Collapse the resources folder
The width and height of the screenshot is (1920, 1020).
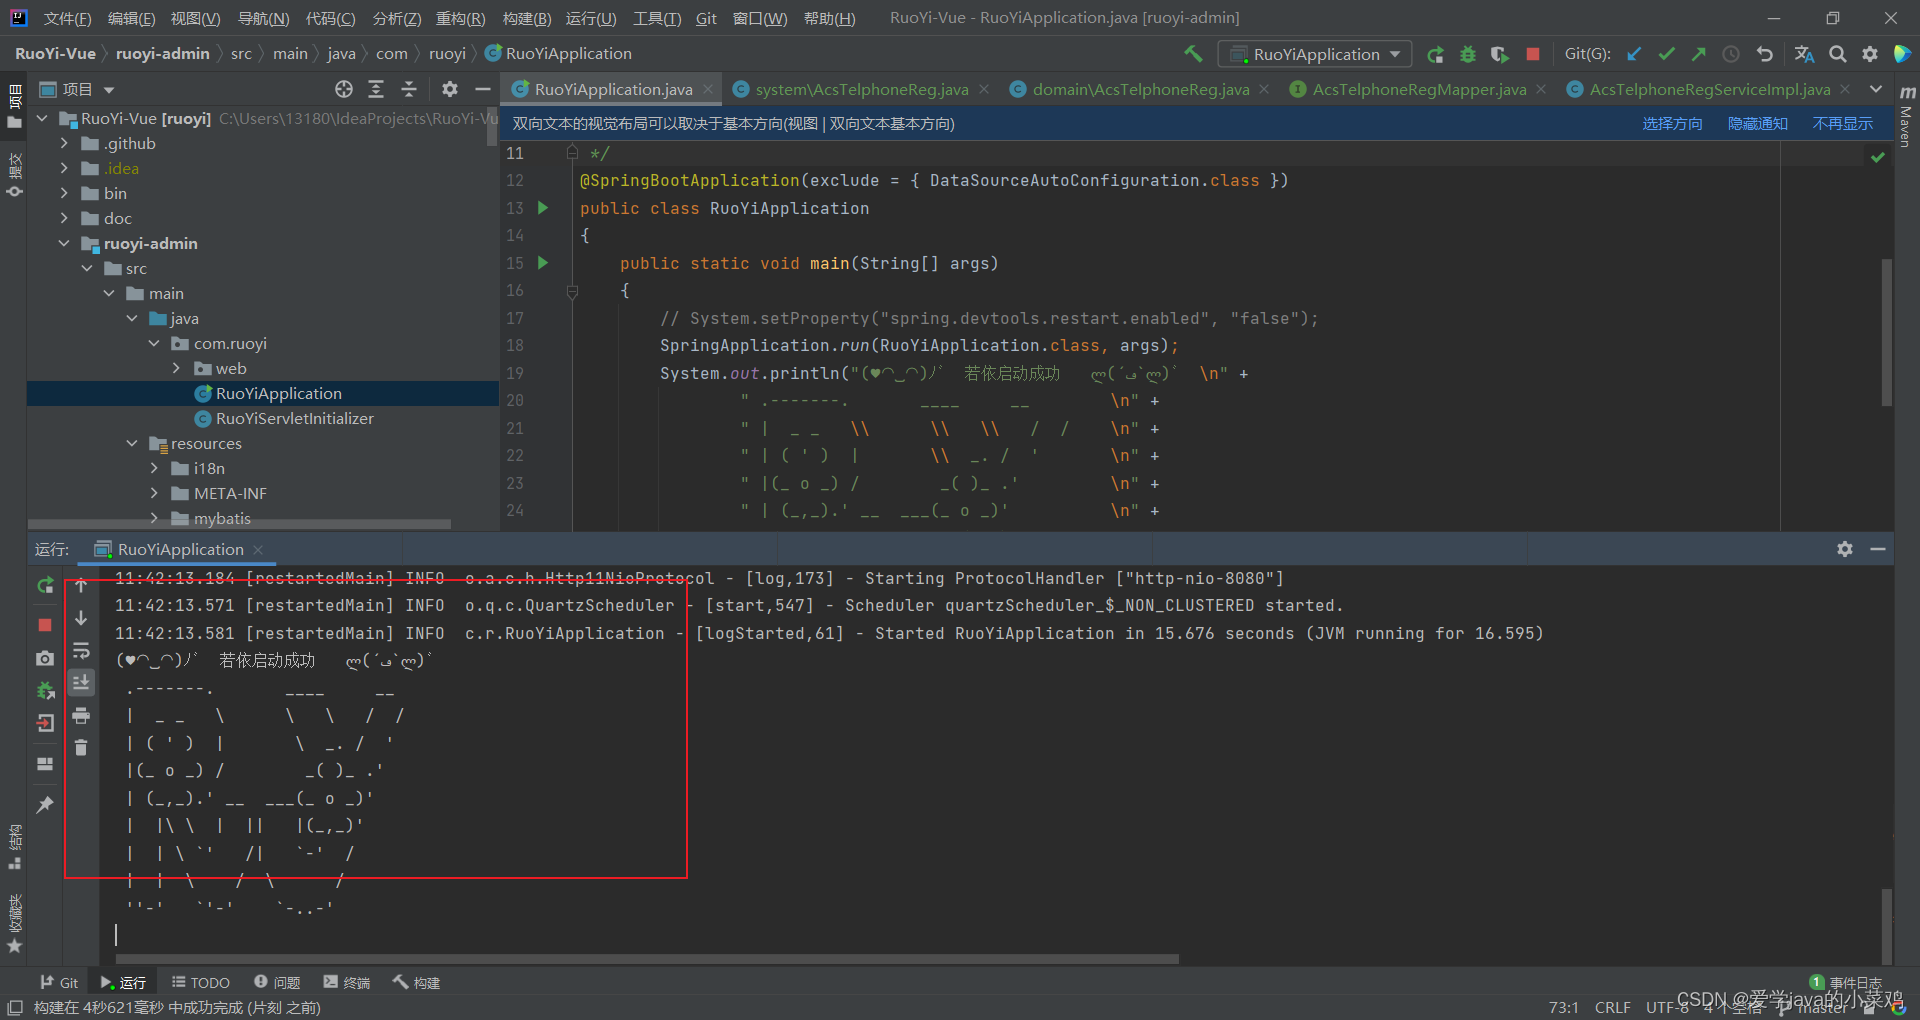click(132, 443)
